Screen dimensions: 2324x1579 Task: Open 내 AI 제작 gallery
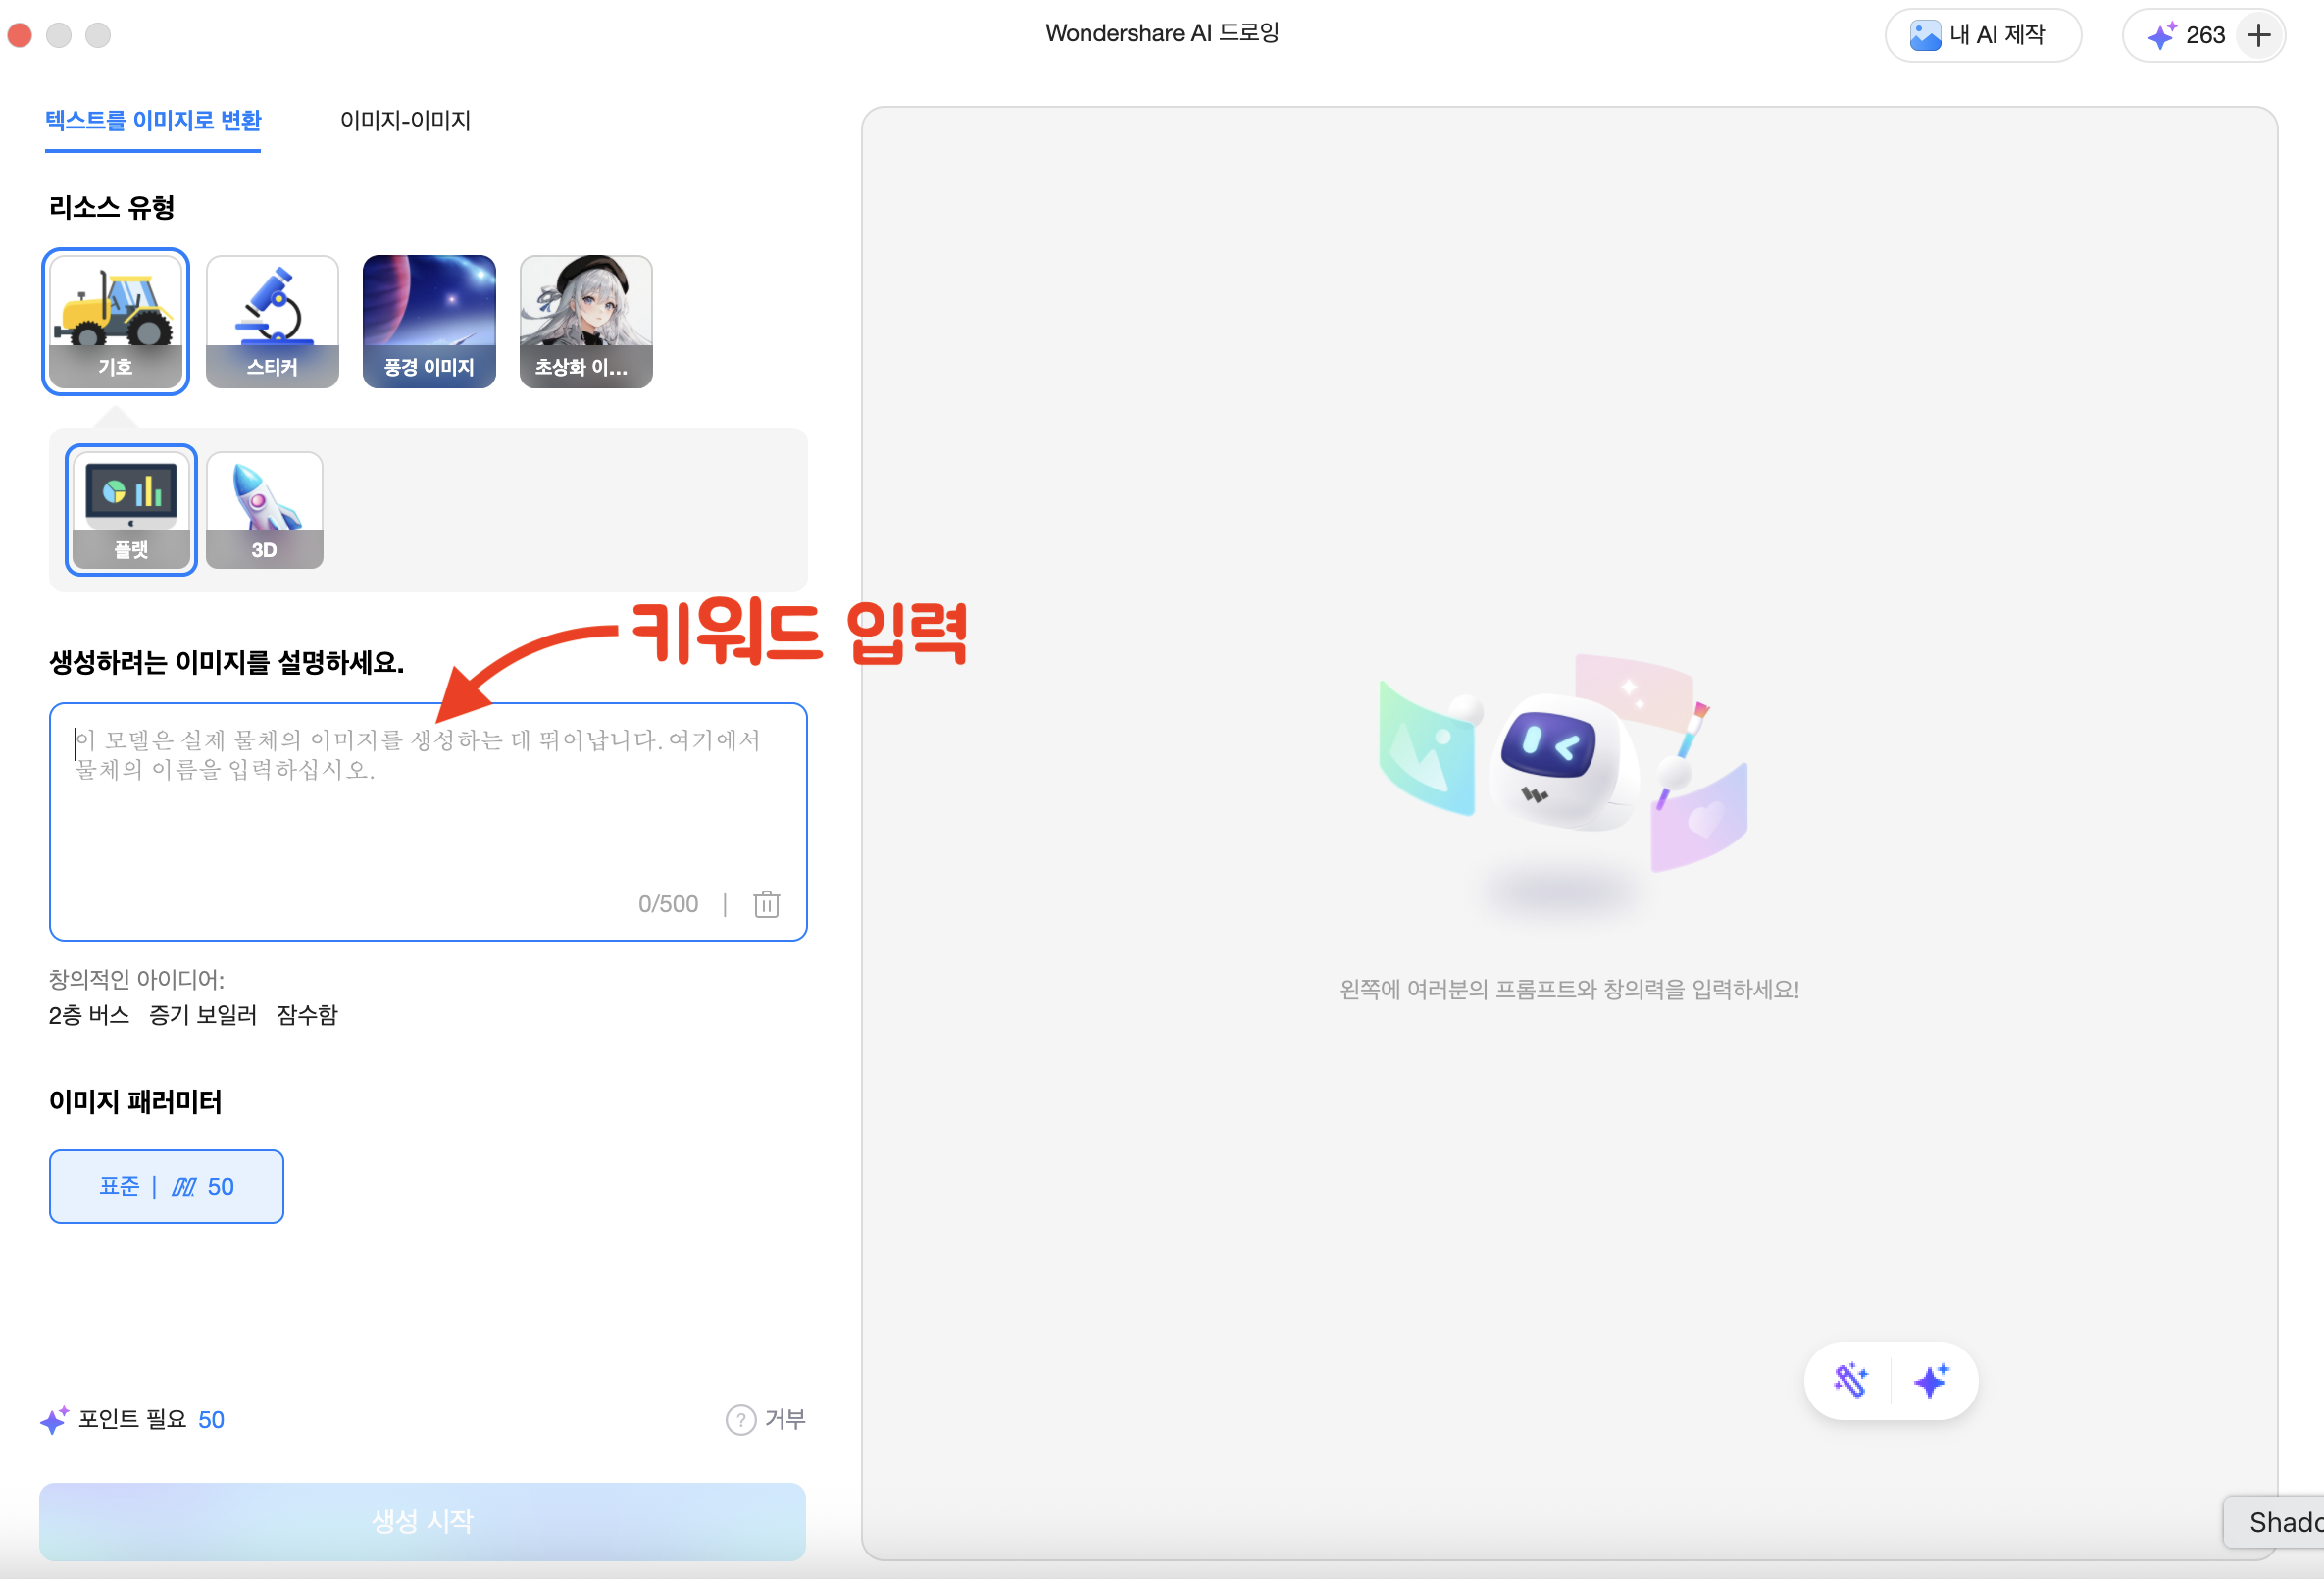[x=1981, y=36]
